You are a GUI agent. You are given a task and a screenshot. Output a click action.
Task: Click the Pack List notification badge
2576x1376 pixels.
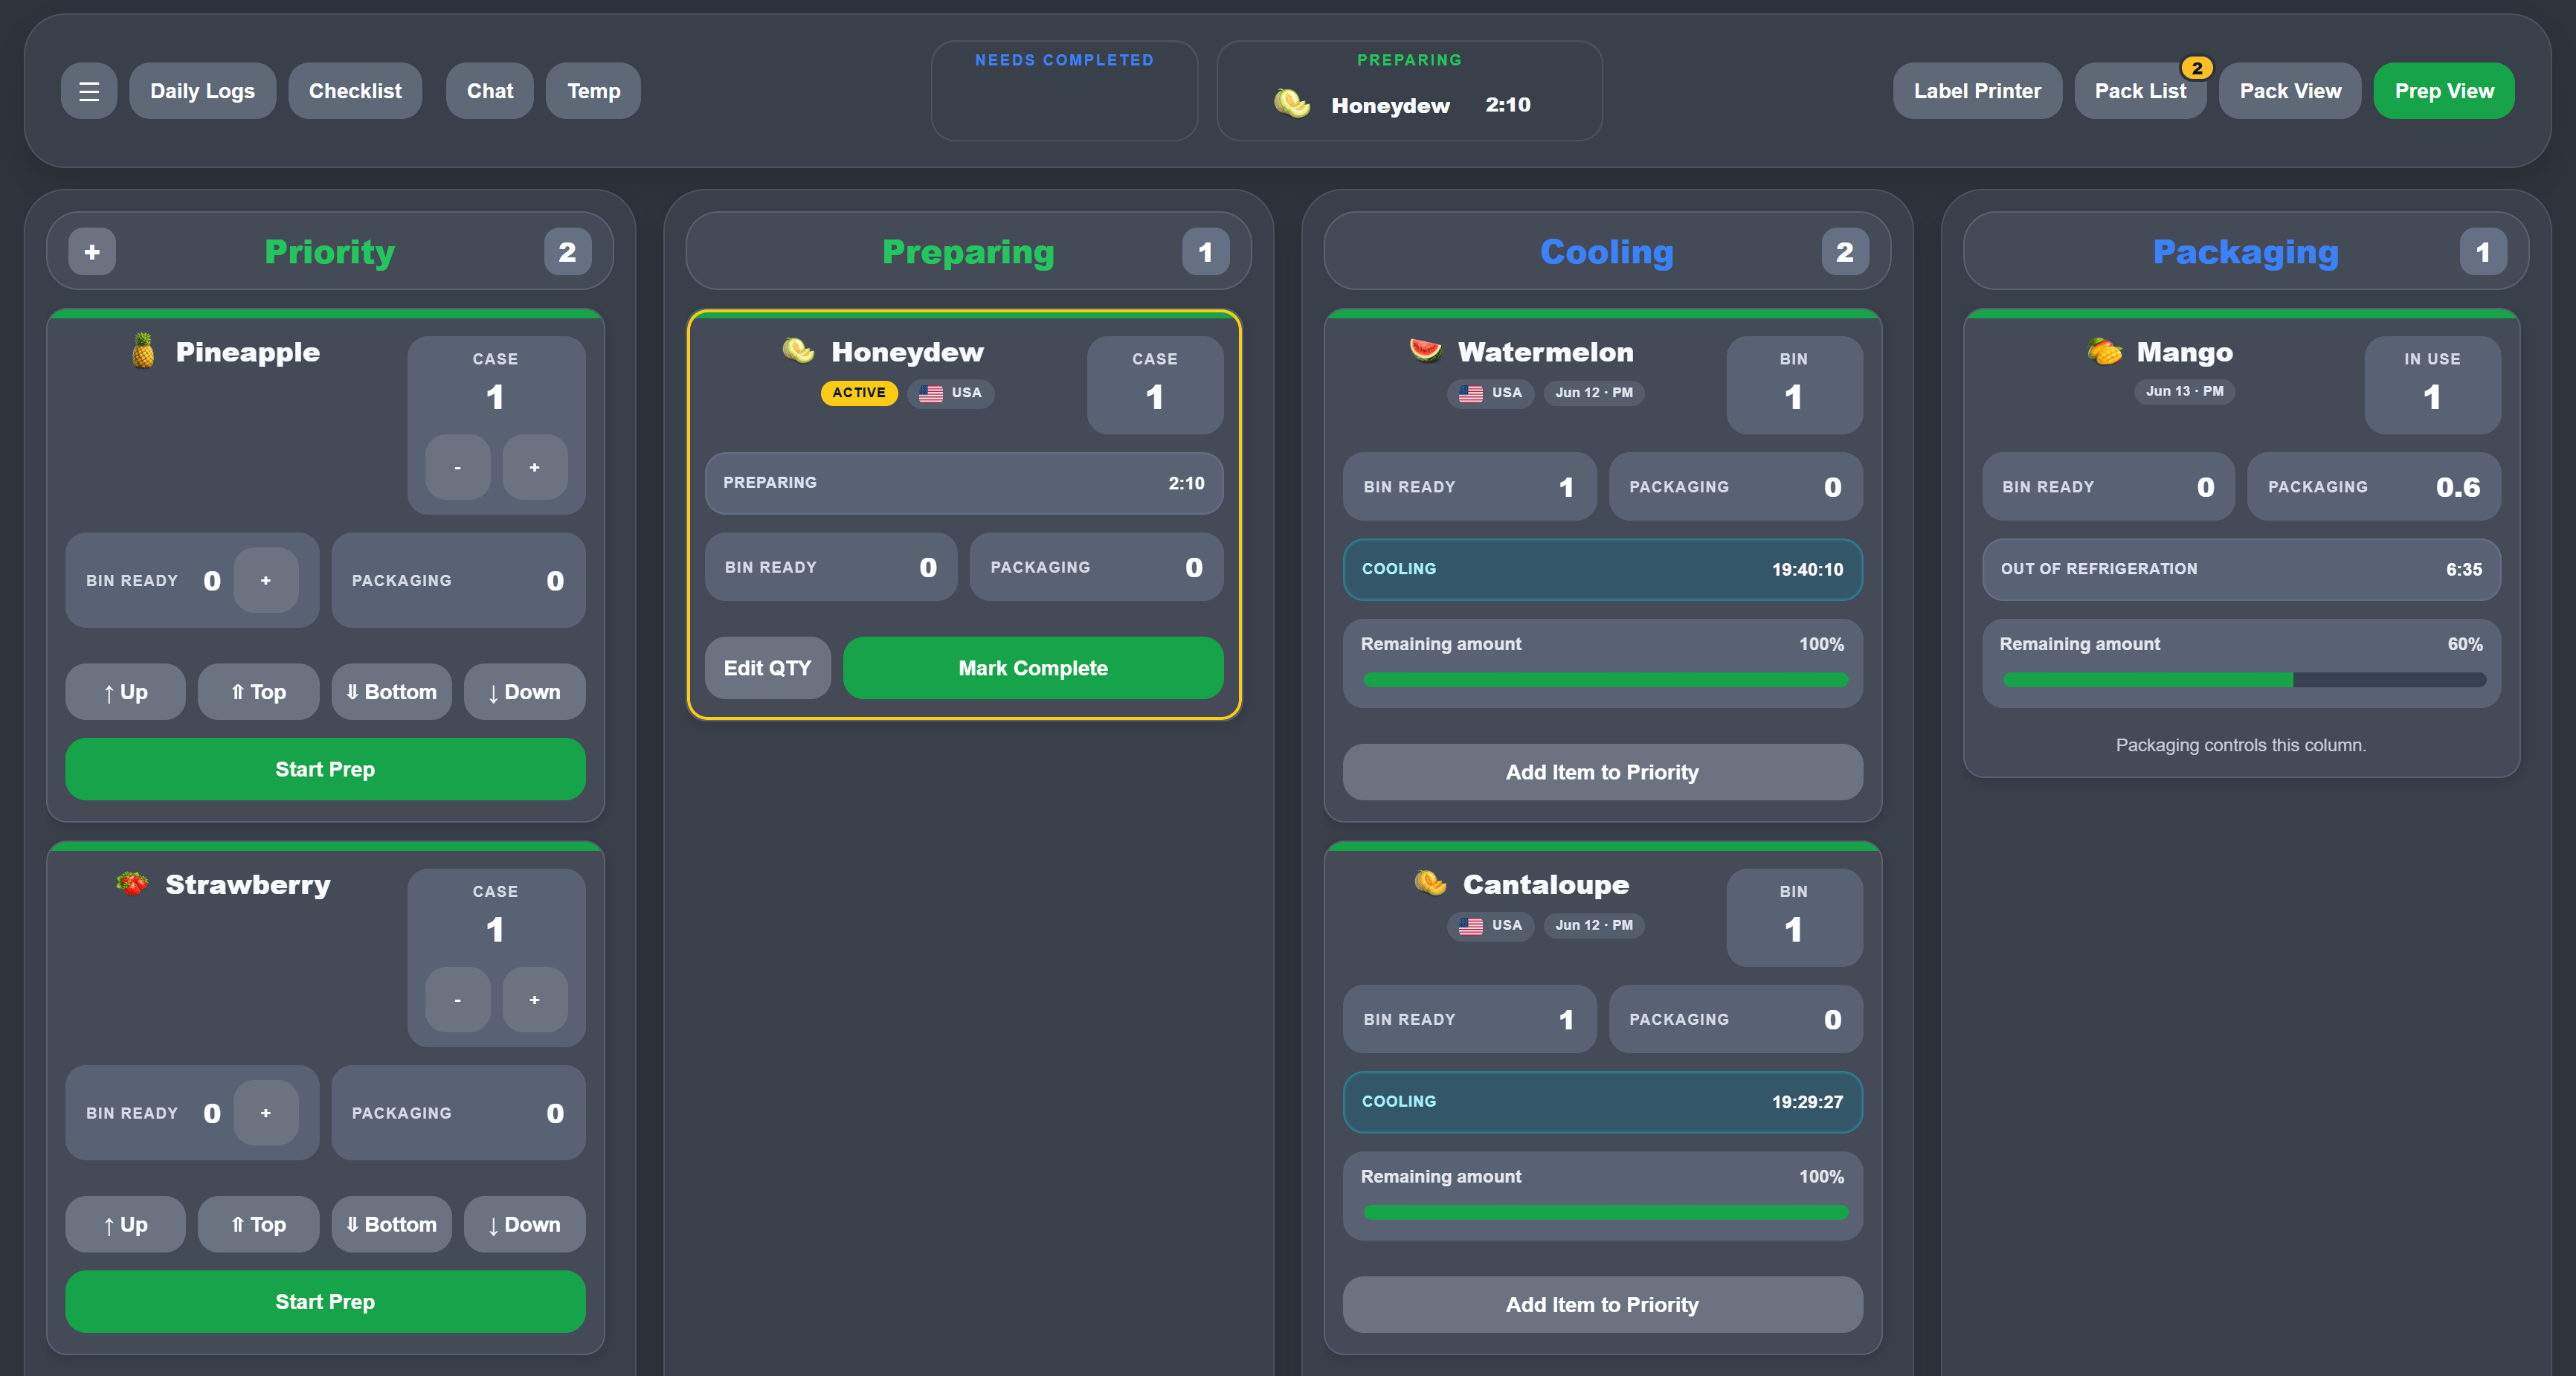2197,68
